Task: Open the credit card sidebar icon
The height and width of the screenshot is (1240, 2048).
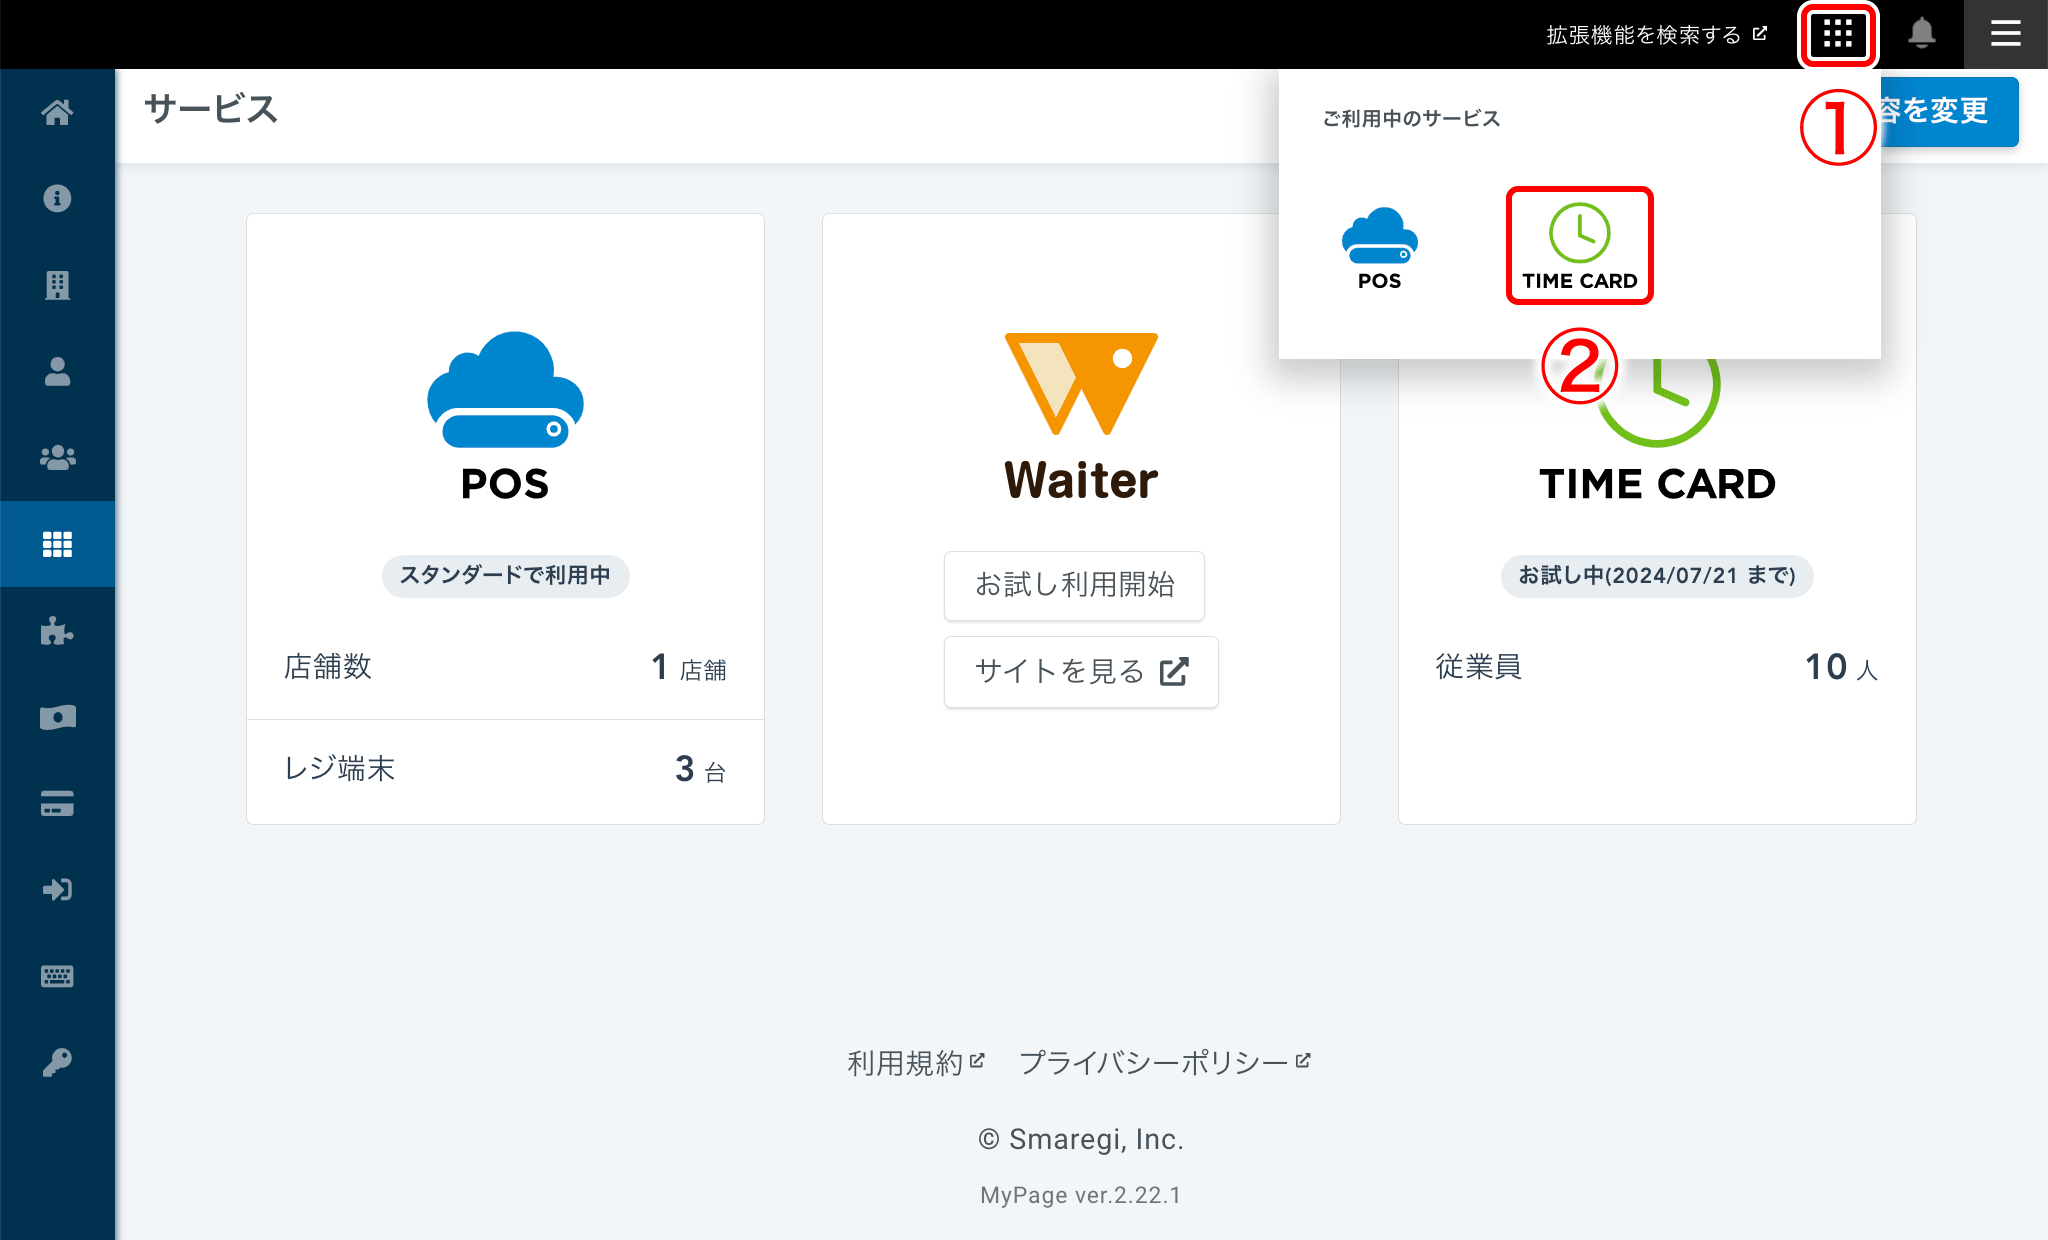Action: point(57,803)
